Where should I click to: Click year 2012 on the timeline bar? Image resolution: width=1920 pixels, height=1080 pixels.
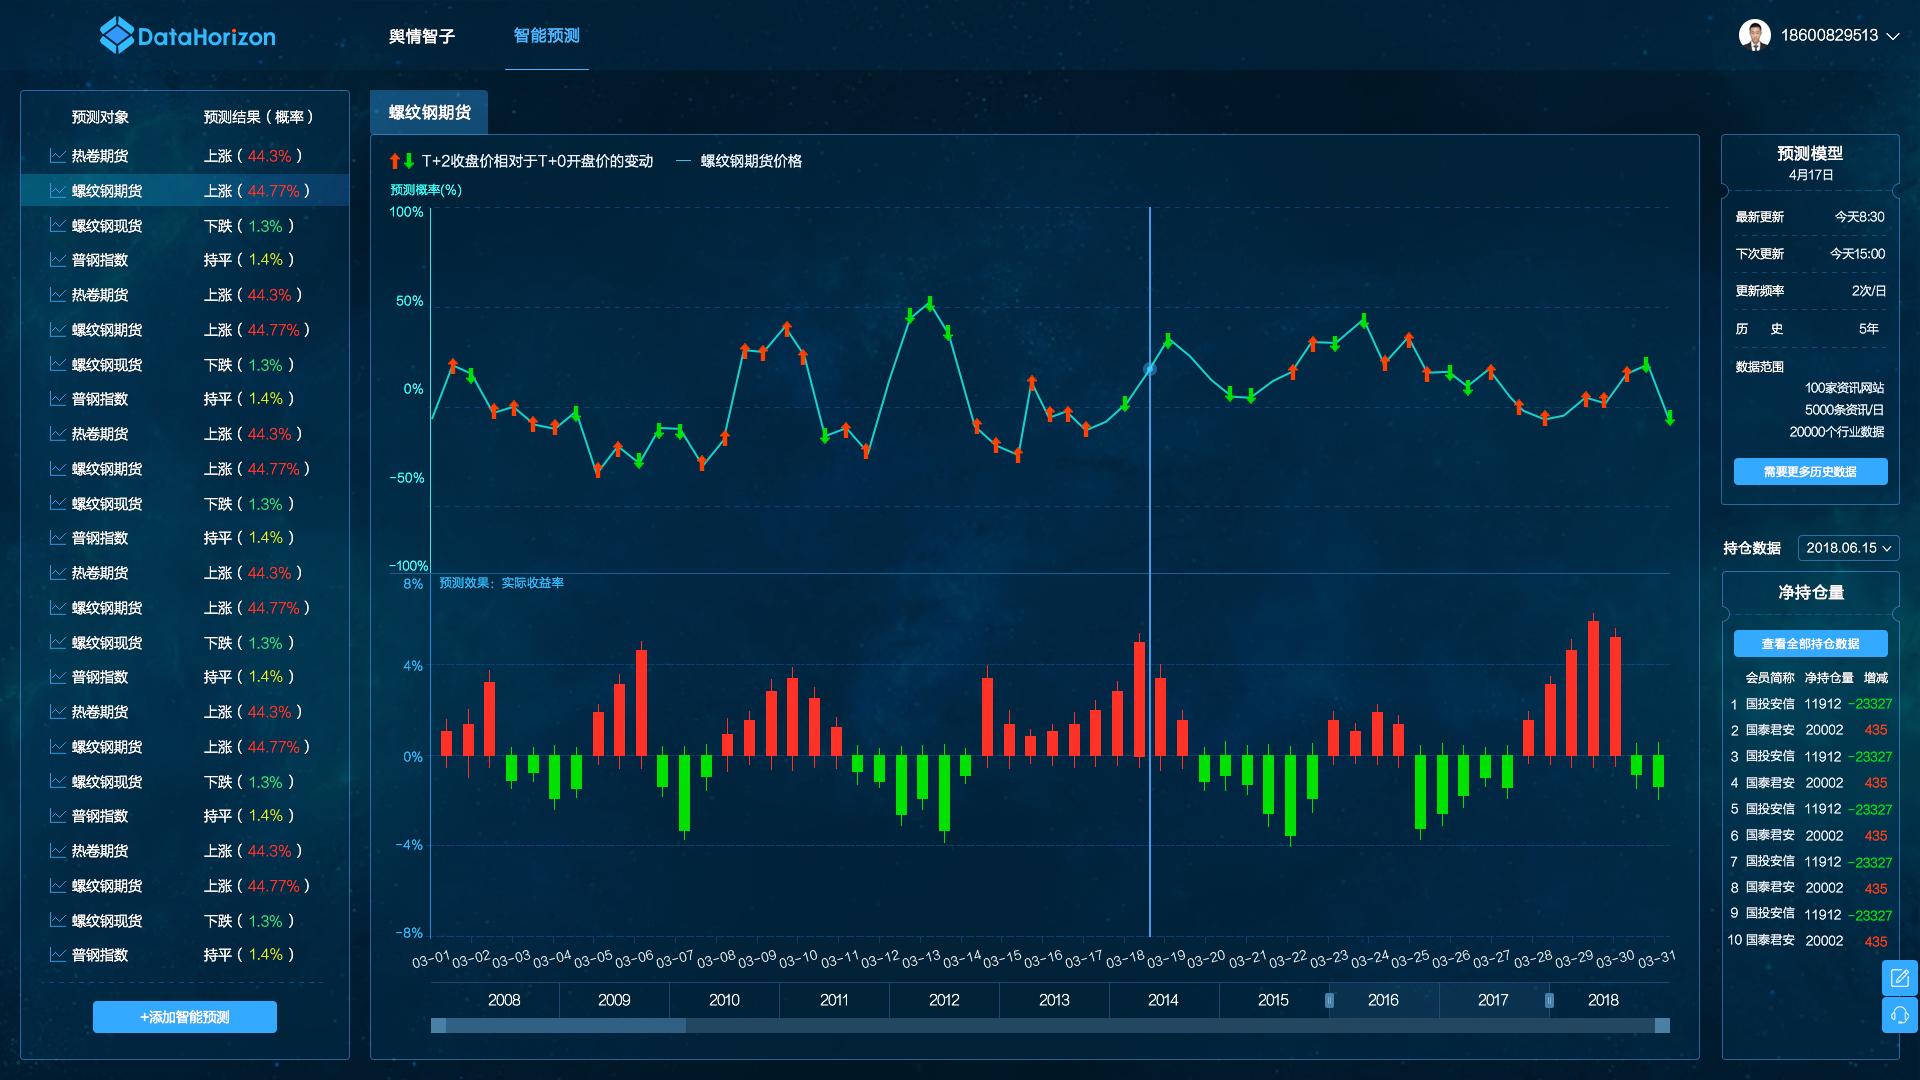944,1000
